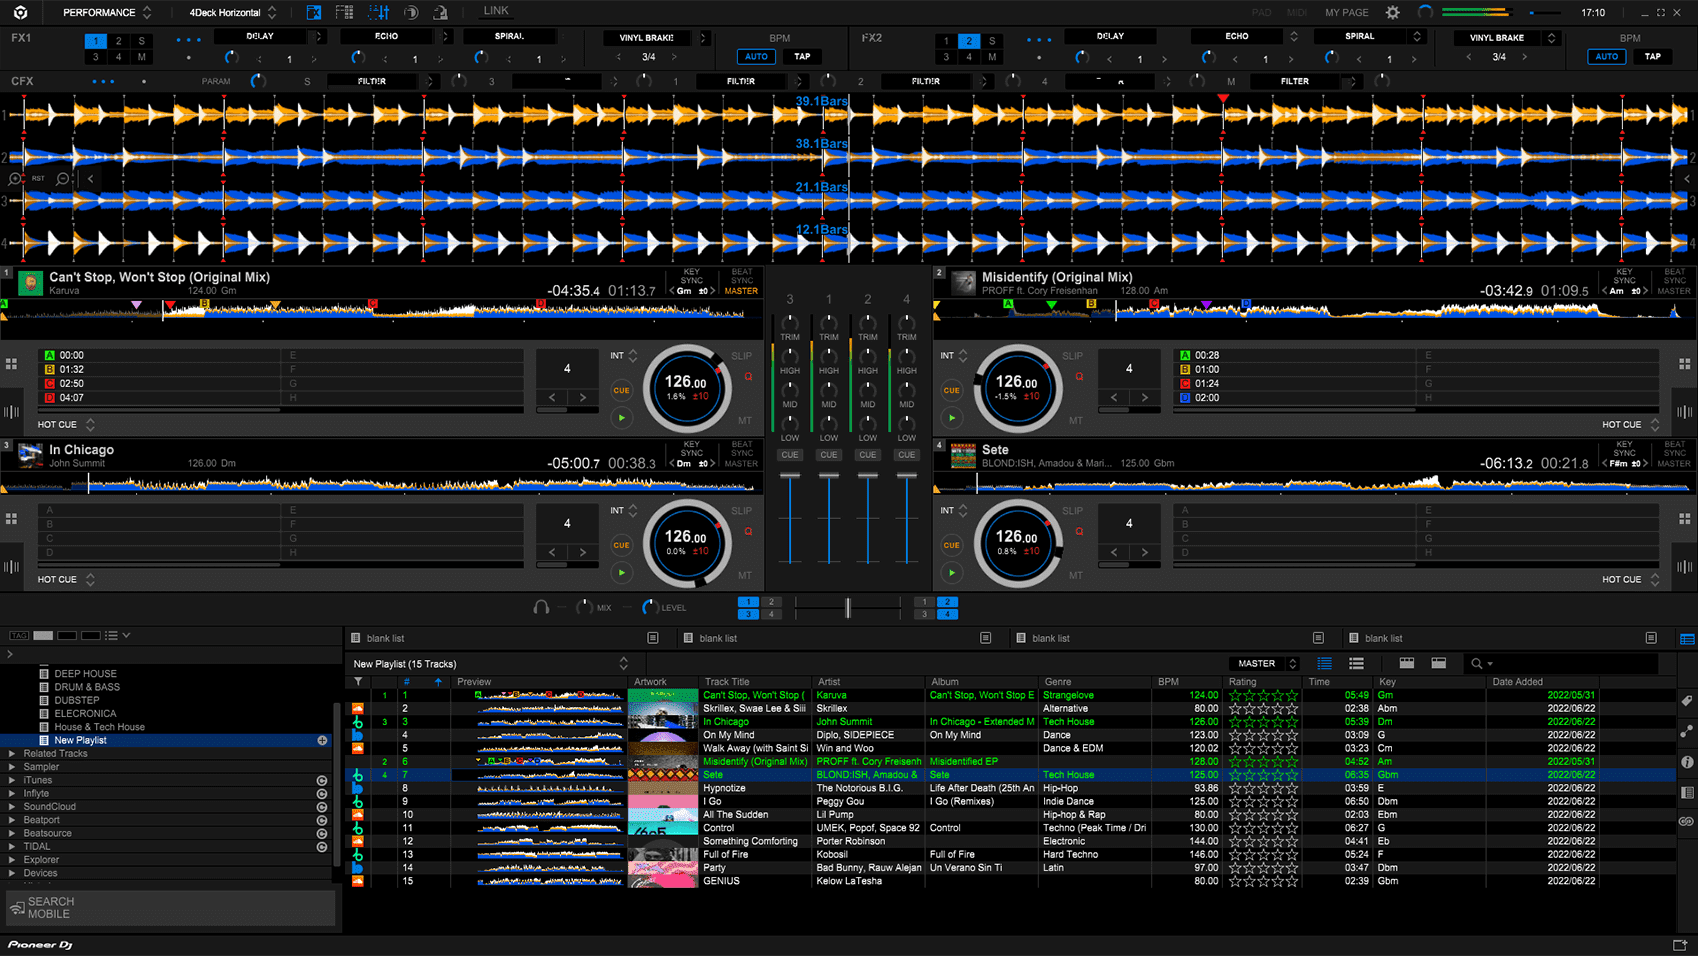Image resolution: width=1698 pixels, height=956 pixels.
Task: Play deck 1 with green play button
Action: [x=621, y=418]
